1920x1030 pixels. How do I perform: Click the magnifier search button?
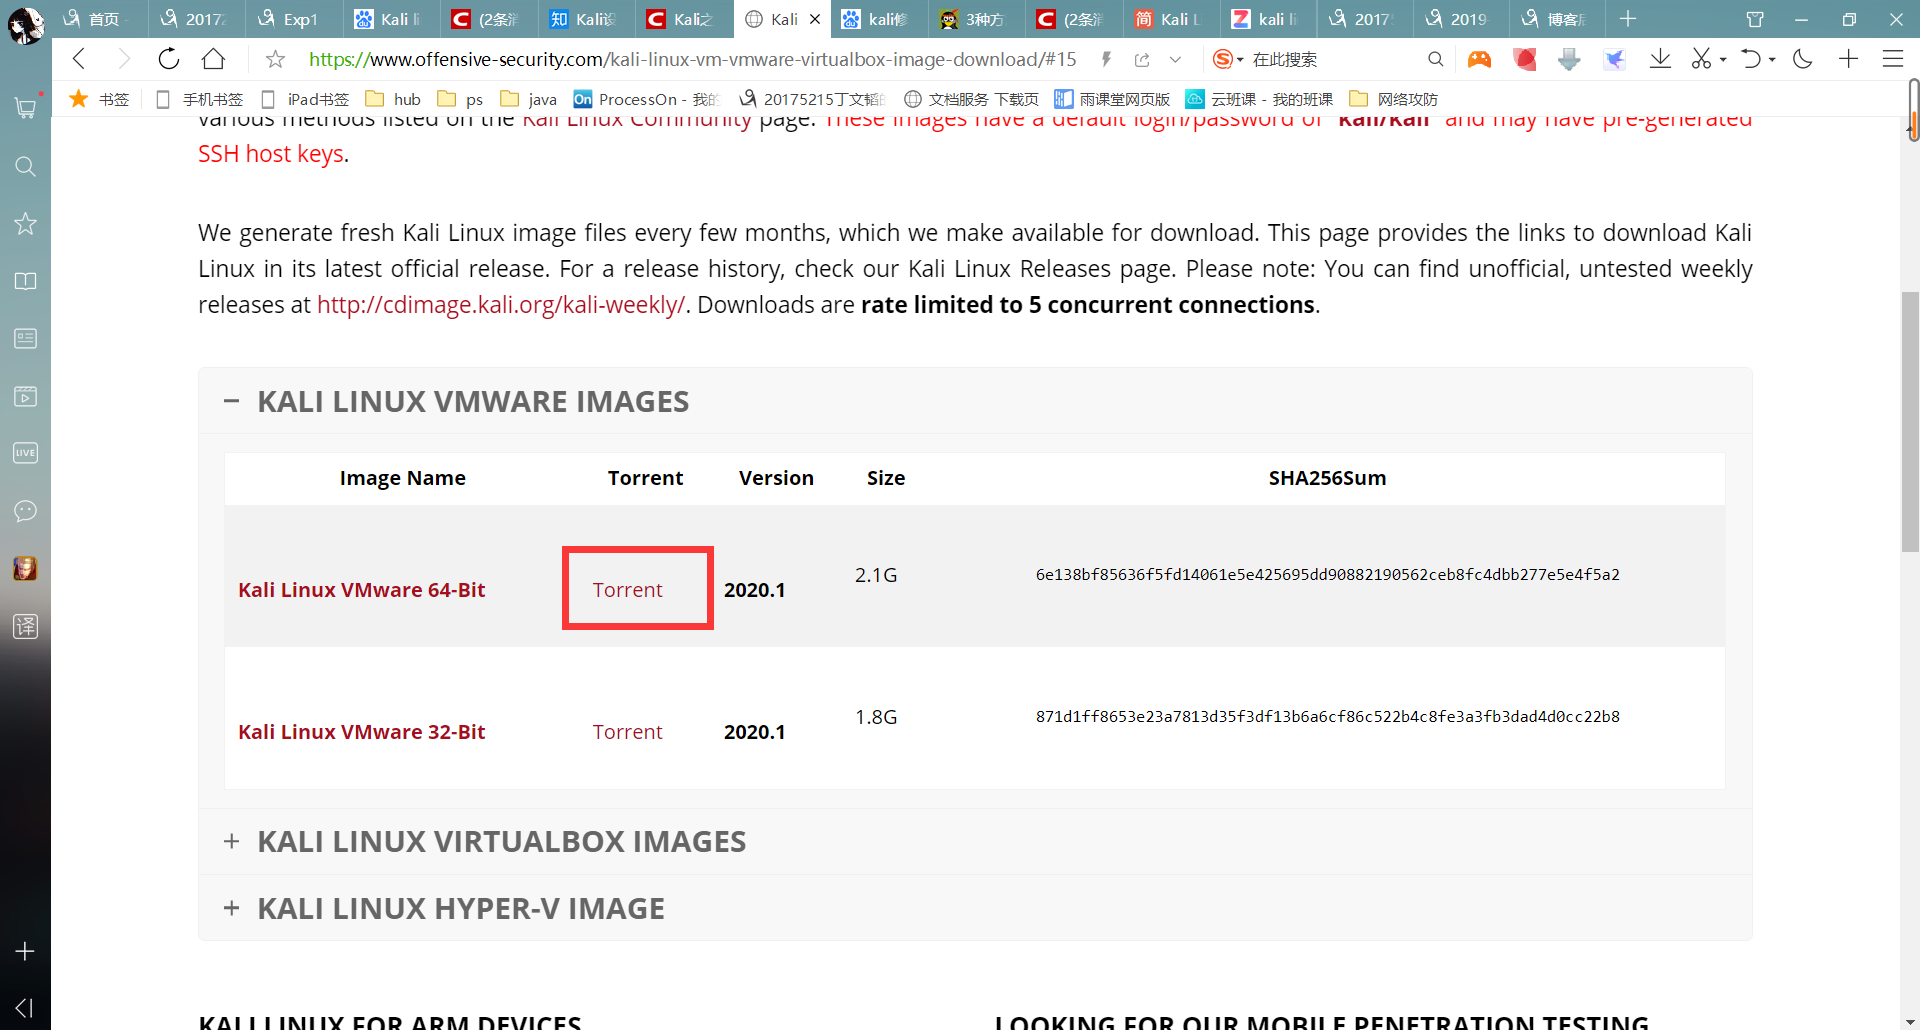click(1435, 59)
